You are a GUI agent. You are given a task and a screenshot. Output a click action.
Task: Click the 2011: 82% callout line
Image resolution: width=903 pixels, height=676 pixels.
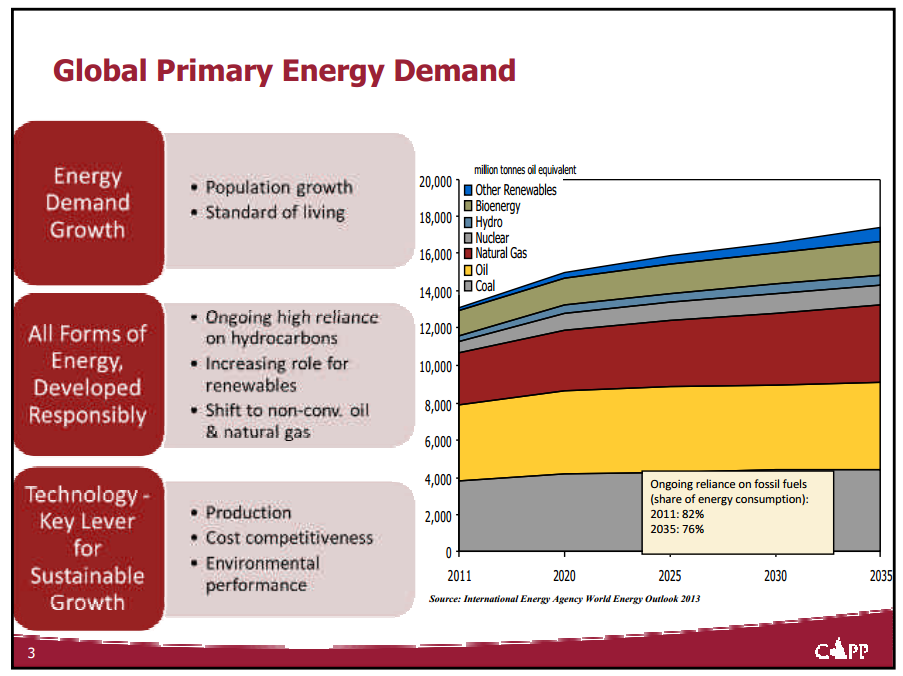pos(677,514)
